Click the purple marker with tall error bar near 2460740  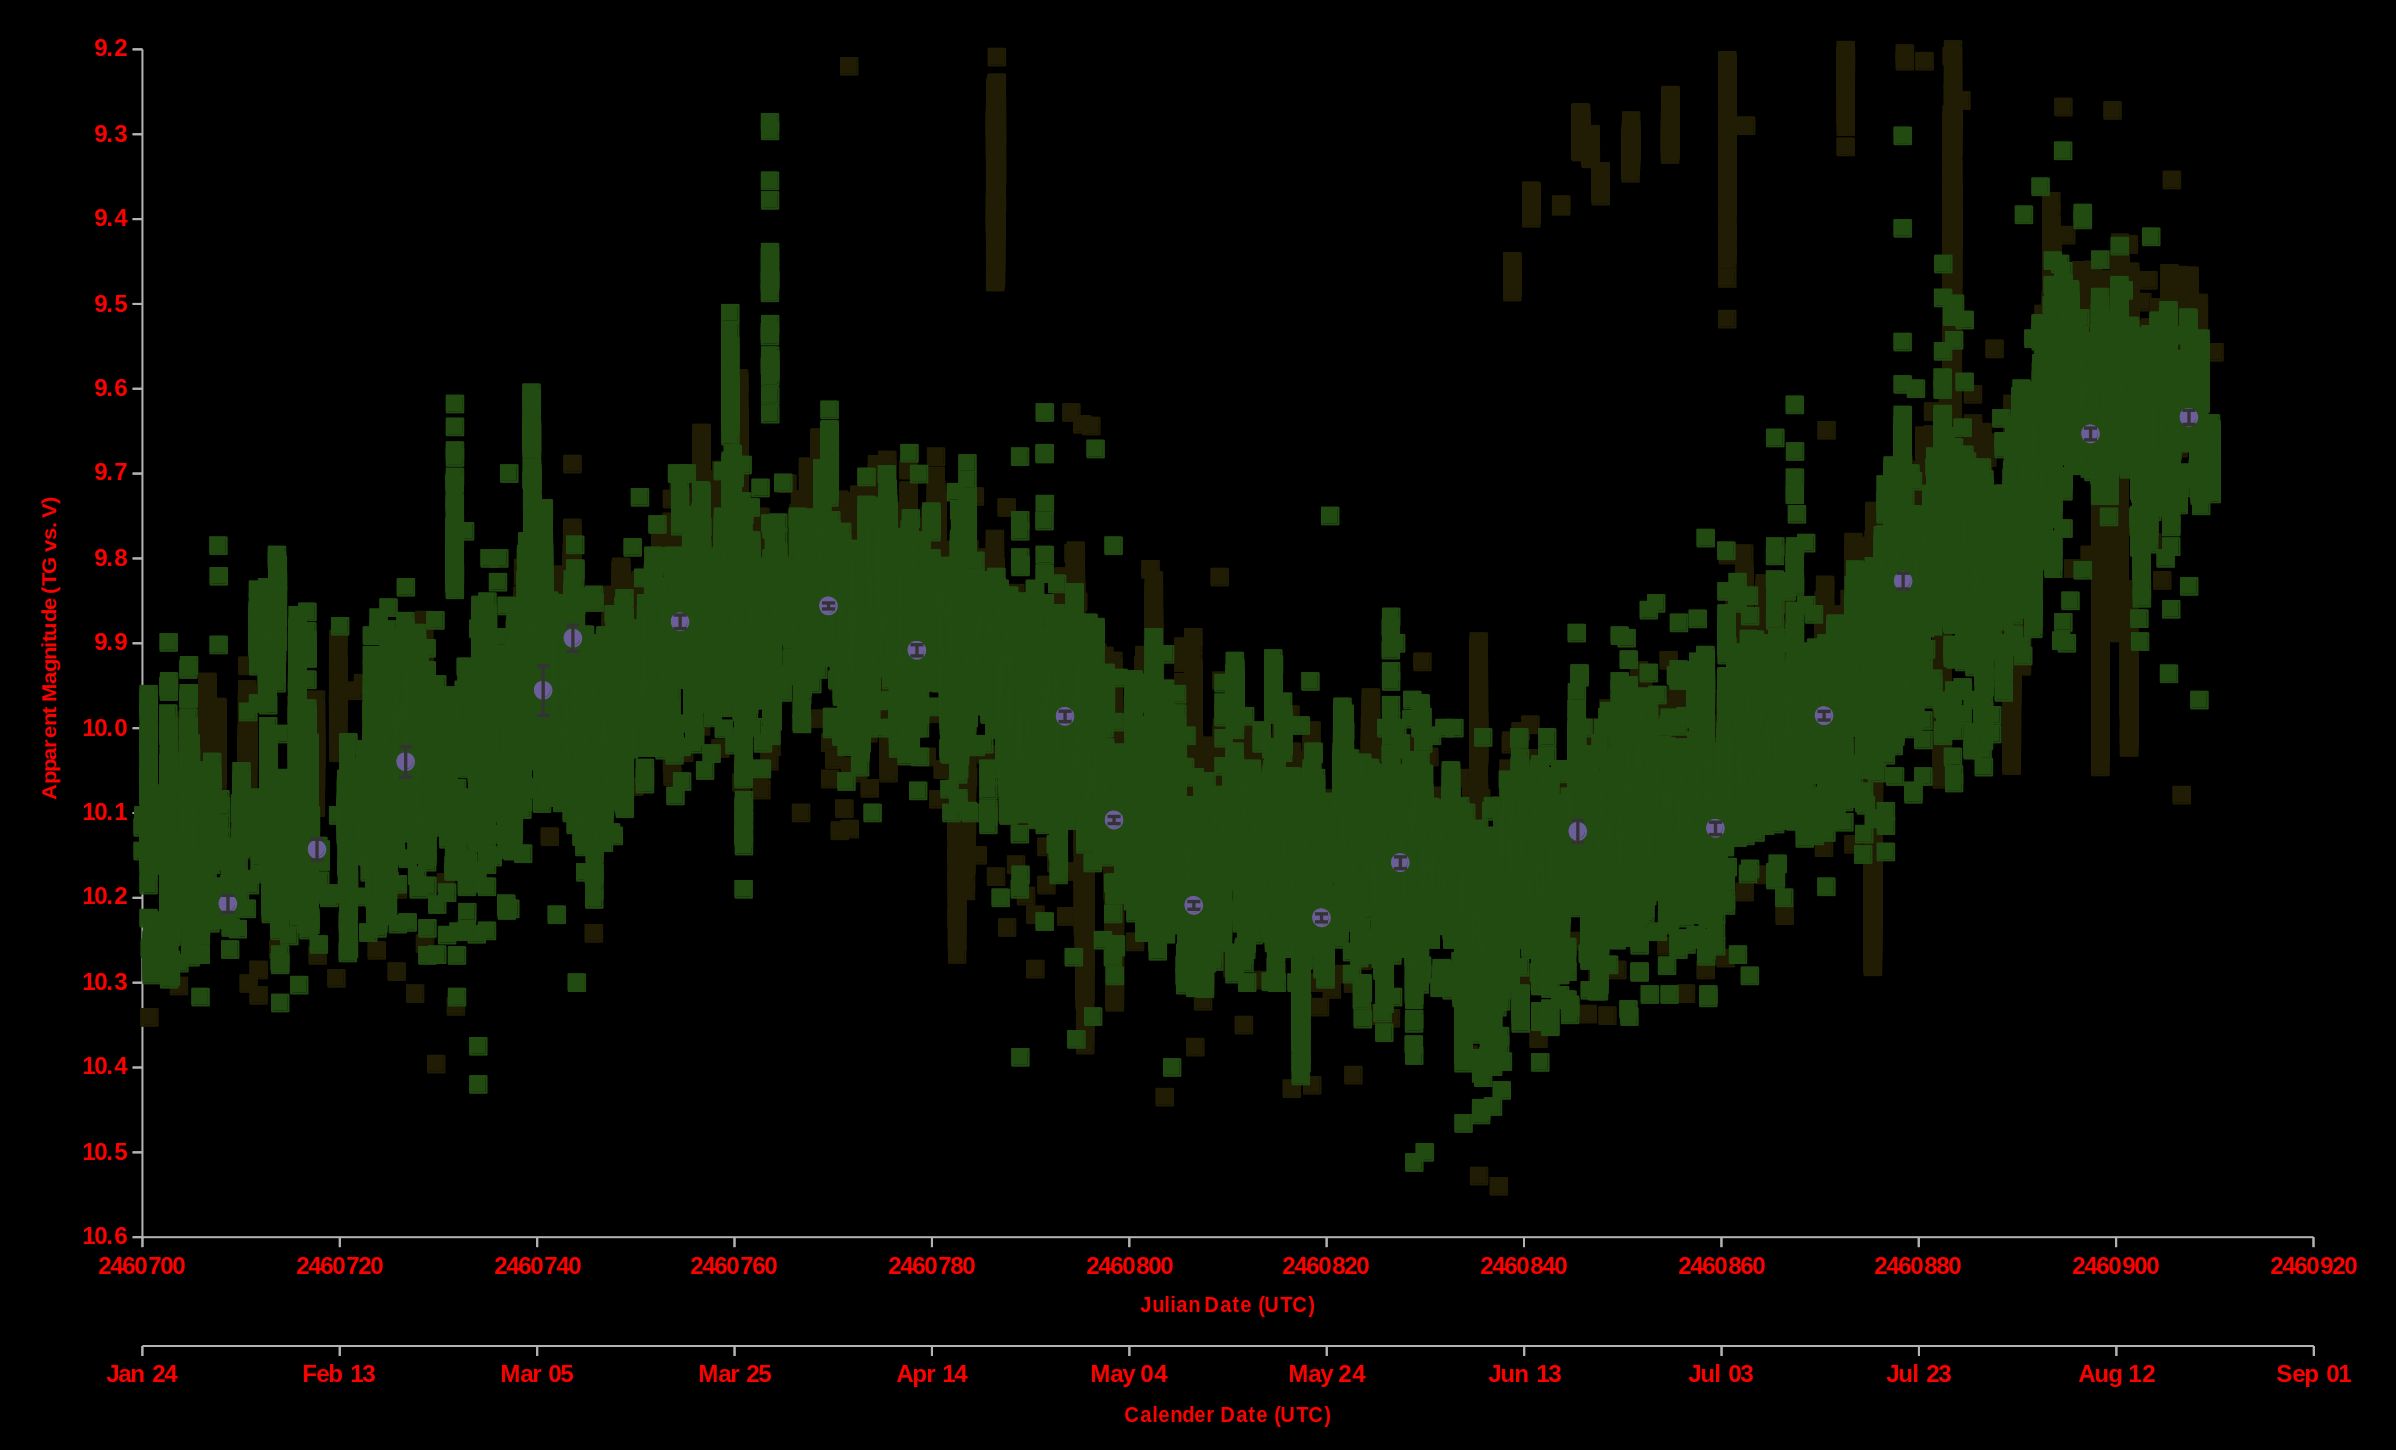(x=543, y=690)
